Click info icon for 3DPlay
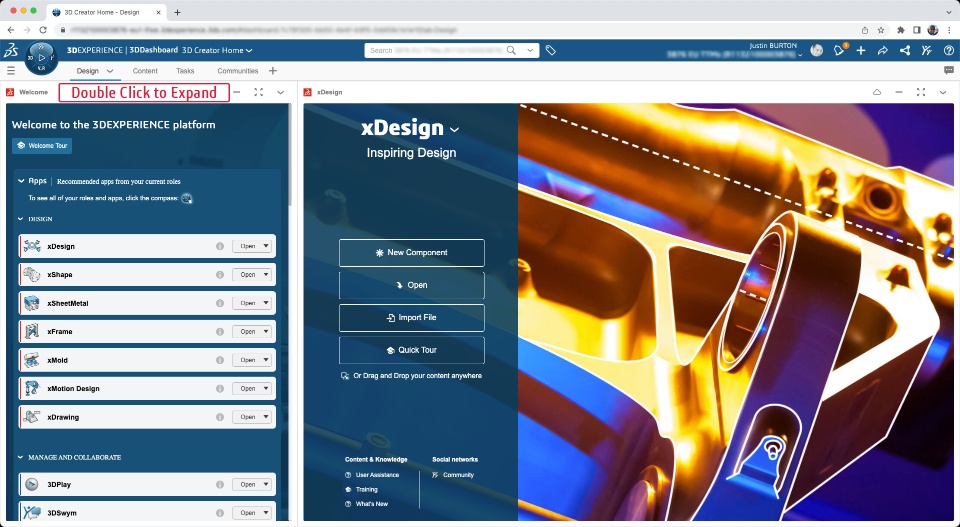The width and height of the screenshot is (960, 527). [x=220, y=484]
